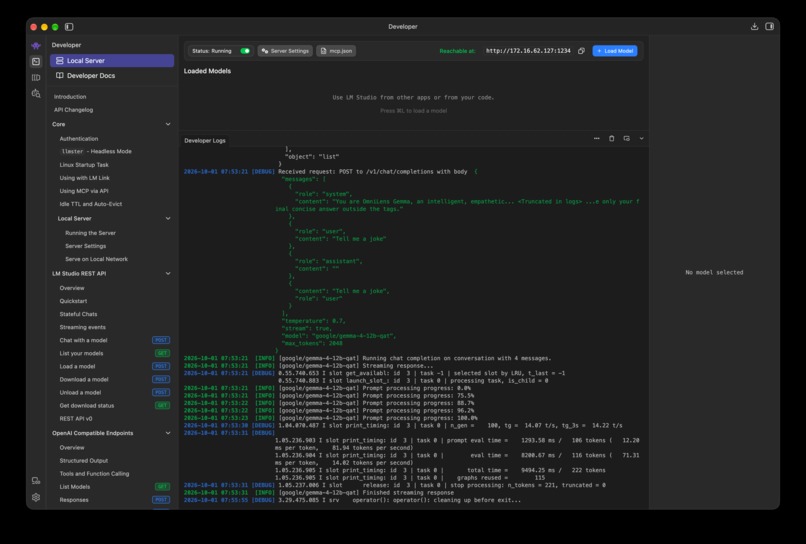Open Server Settings button

(285, 51)
